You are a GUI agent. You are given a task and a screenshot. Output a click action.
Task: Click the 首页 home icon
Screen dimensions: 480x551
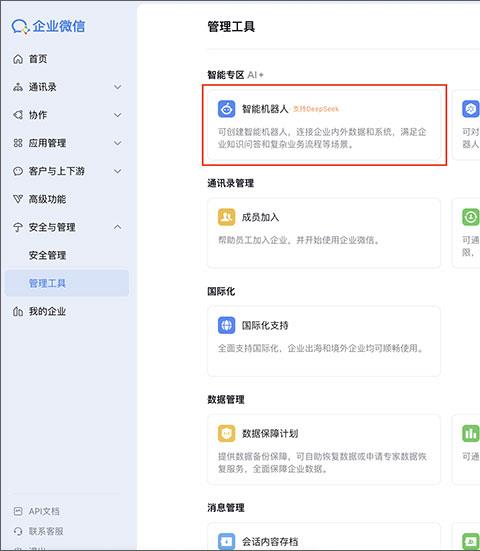pos(18,59)
